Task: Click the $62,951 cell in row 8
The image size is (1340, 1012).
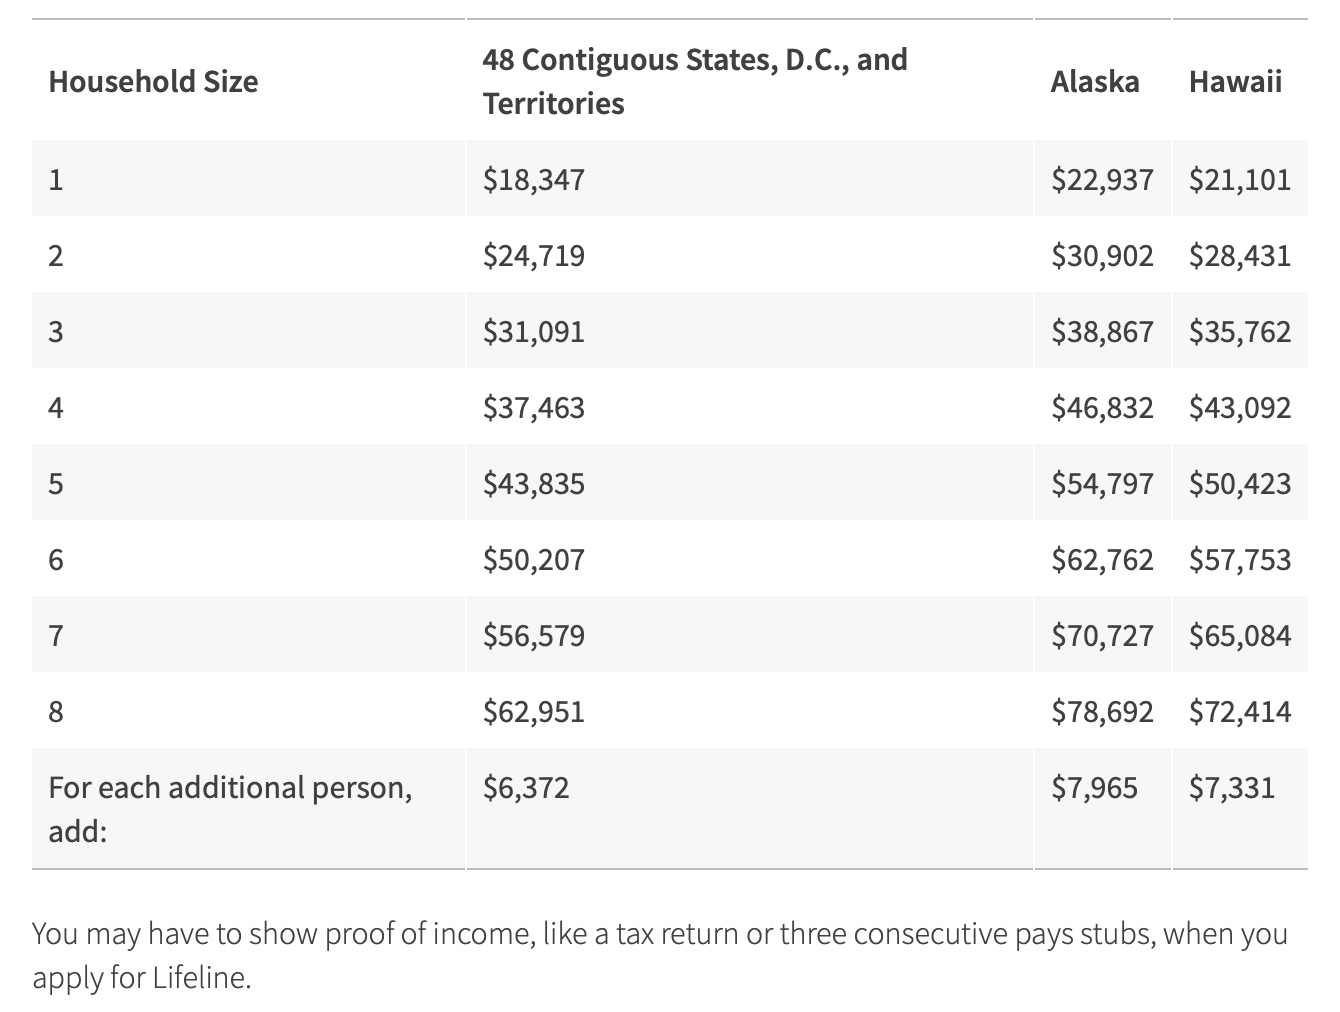Action: 534,711
